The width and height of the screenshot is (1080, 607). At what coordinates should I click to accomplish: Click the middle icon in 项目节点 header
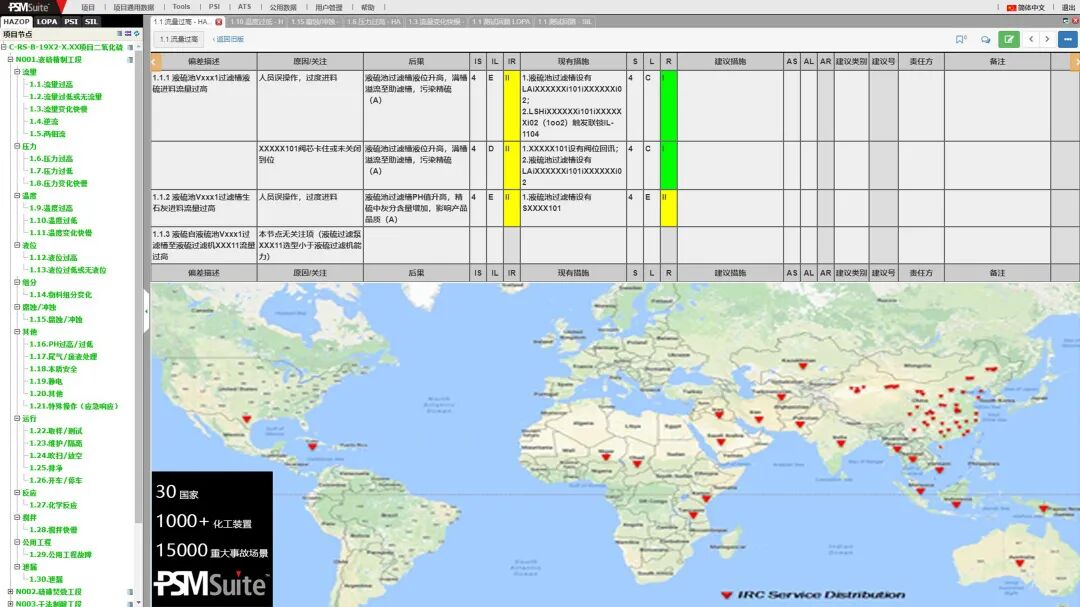pyautogui.click(x=128, y=33)
